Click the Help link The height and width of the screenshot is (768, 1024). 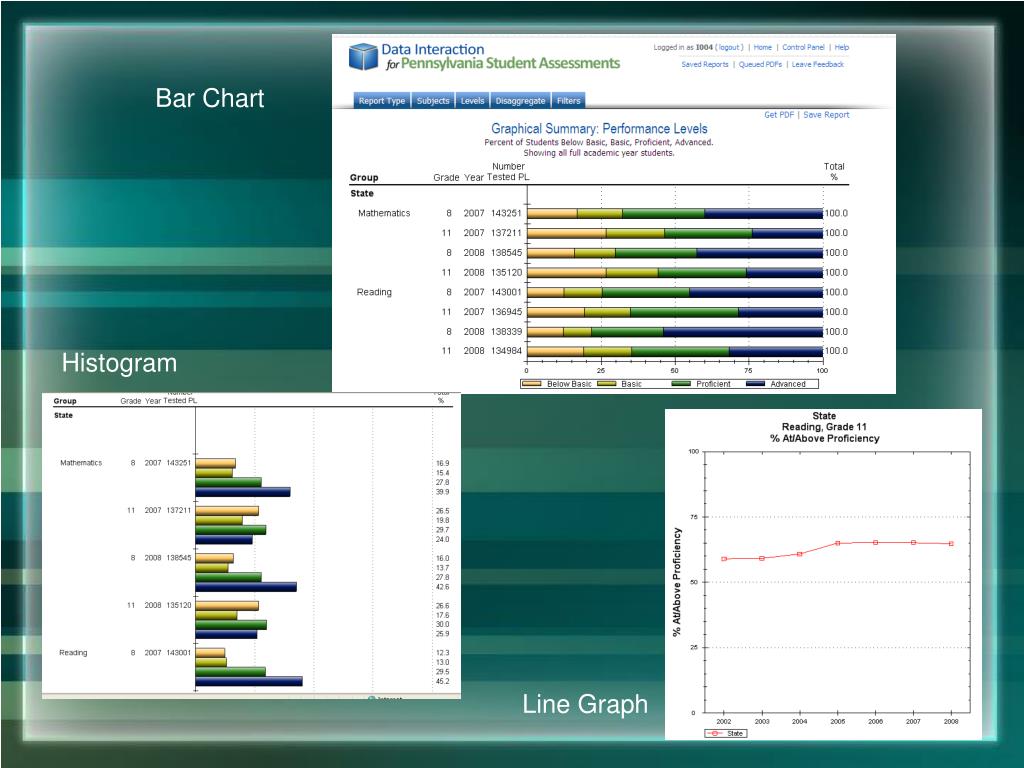[842, 47]
